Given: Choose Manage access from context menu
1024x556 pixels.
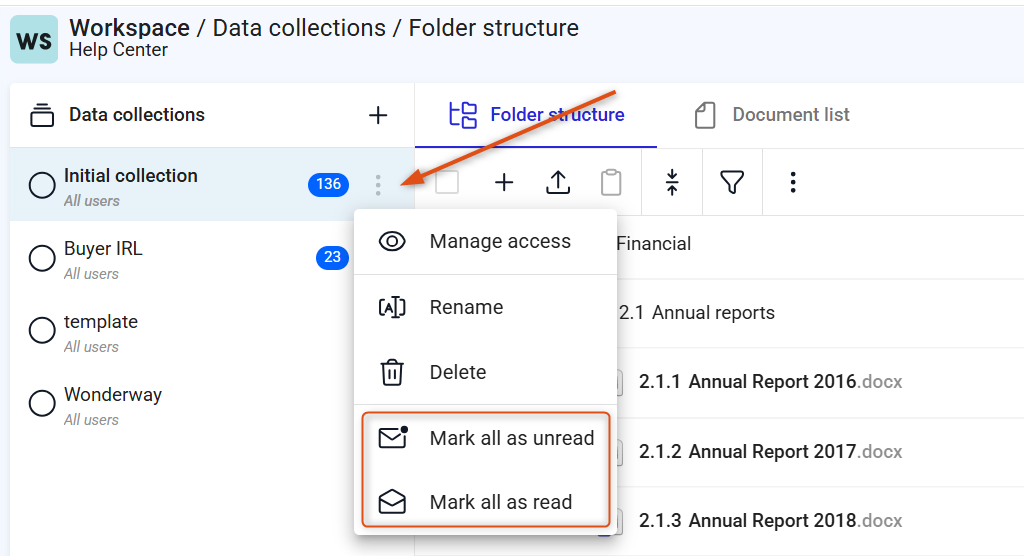Looking at the screenshot, I should pyautogui.click(x=485, y=242).
